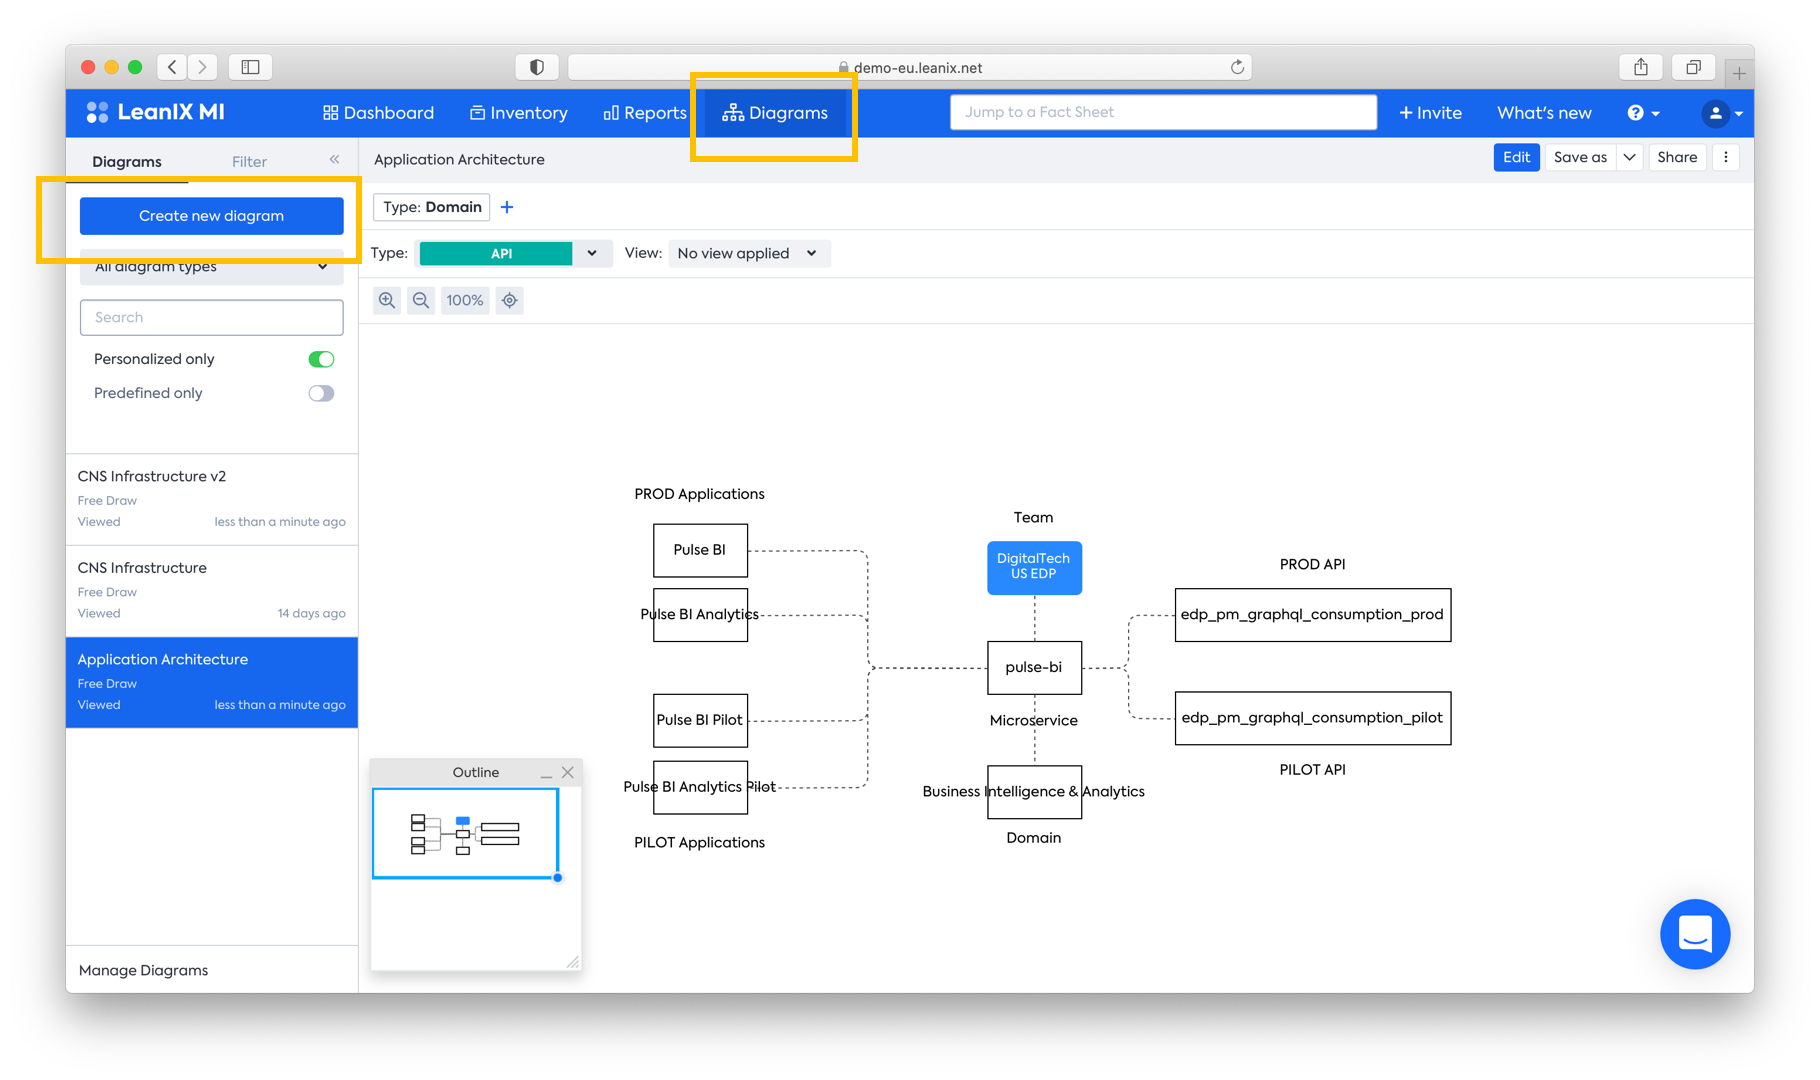1820x1080 pixels.
Task: Collapse the sidebar with double chevron
Action: tap(335, 160)
